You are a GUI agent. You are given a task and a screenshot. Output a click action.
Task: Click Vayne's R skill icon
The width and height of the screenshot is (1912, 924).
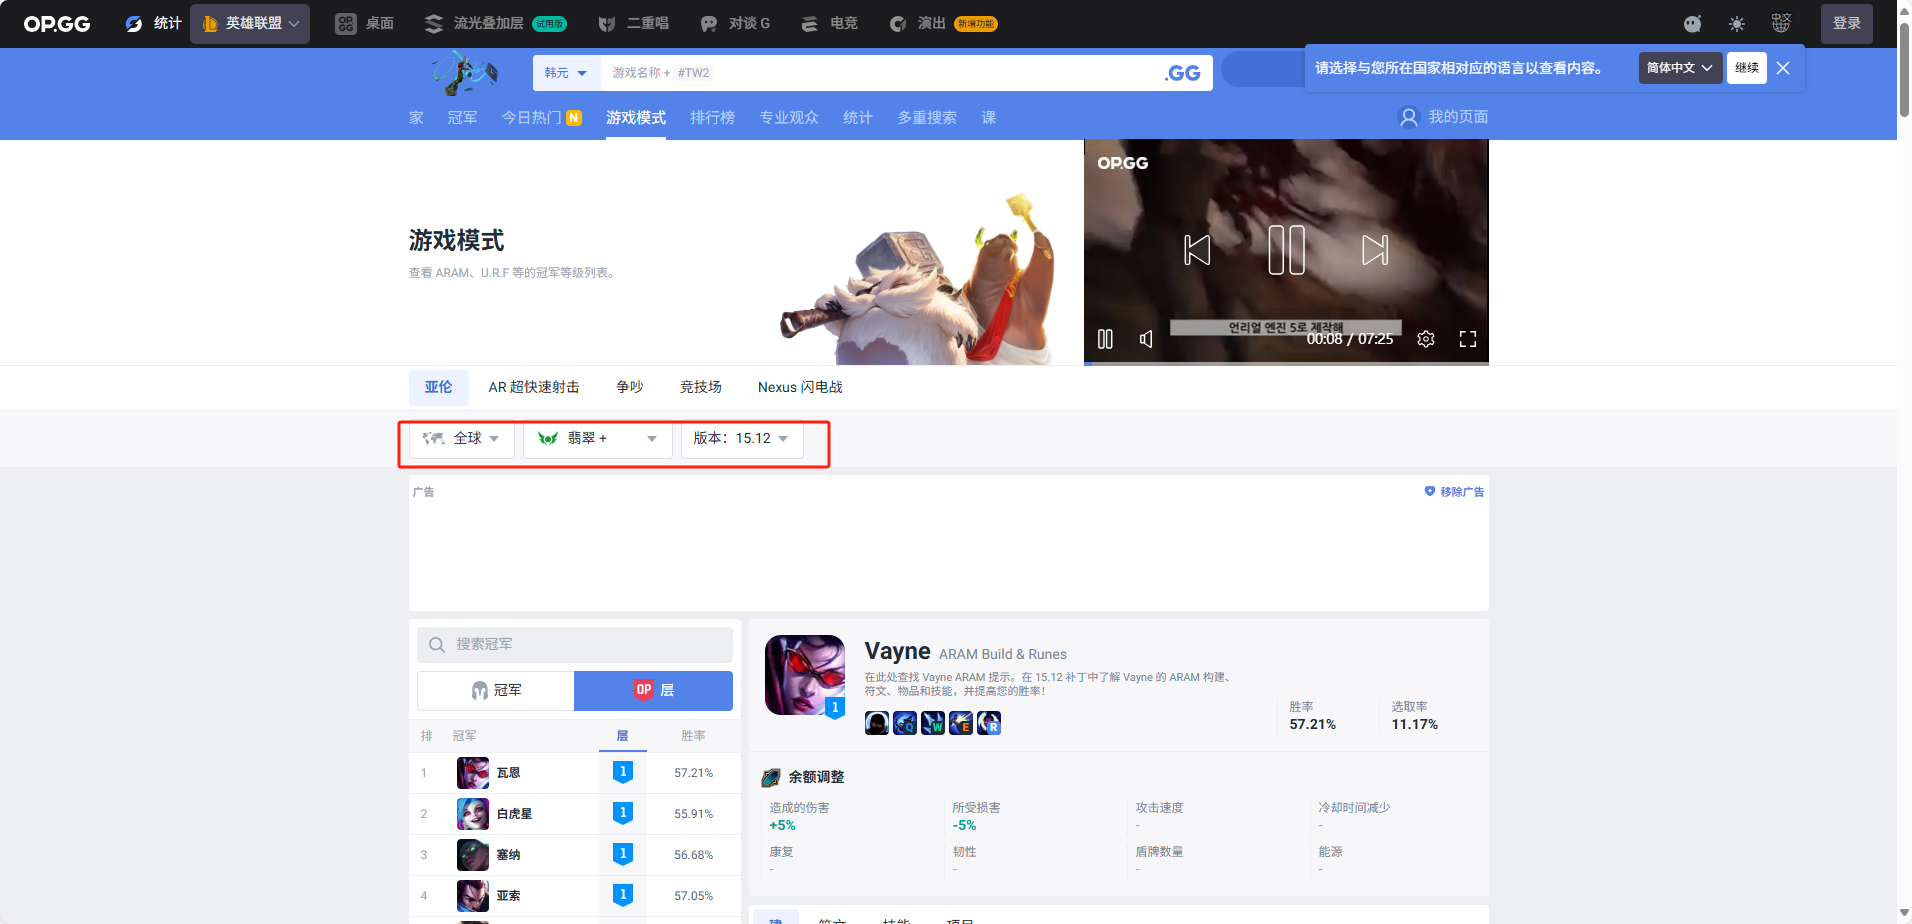click(989, 723)
